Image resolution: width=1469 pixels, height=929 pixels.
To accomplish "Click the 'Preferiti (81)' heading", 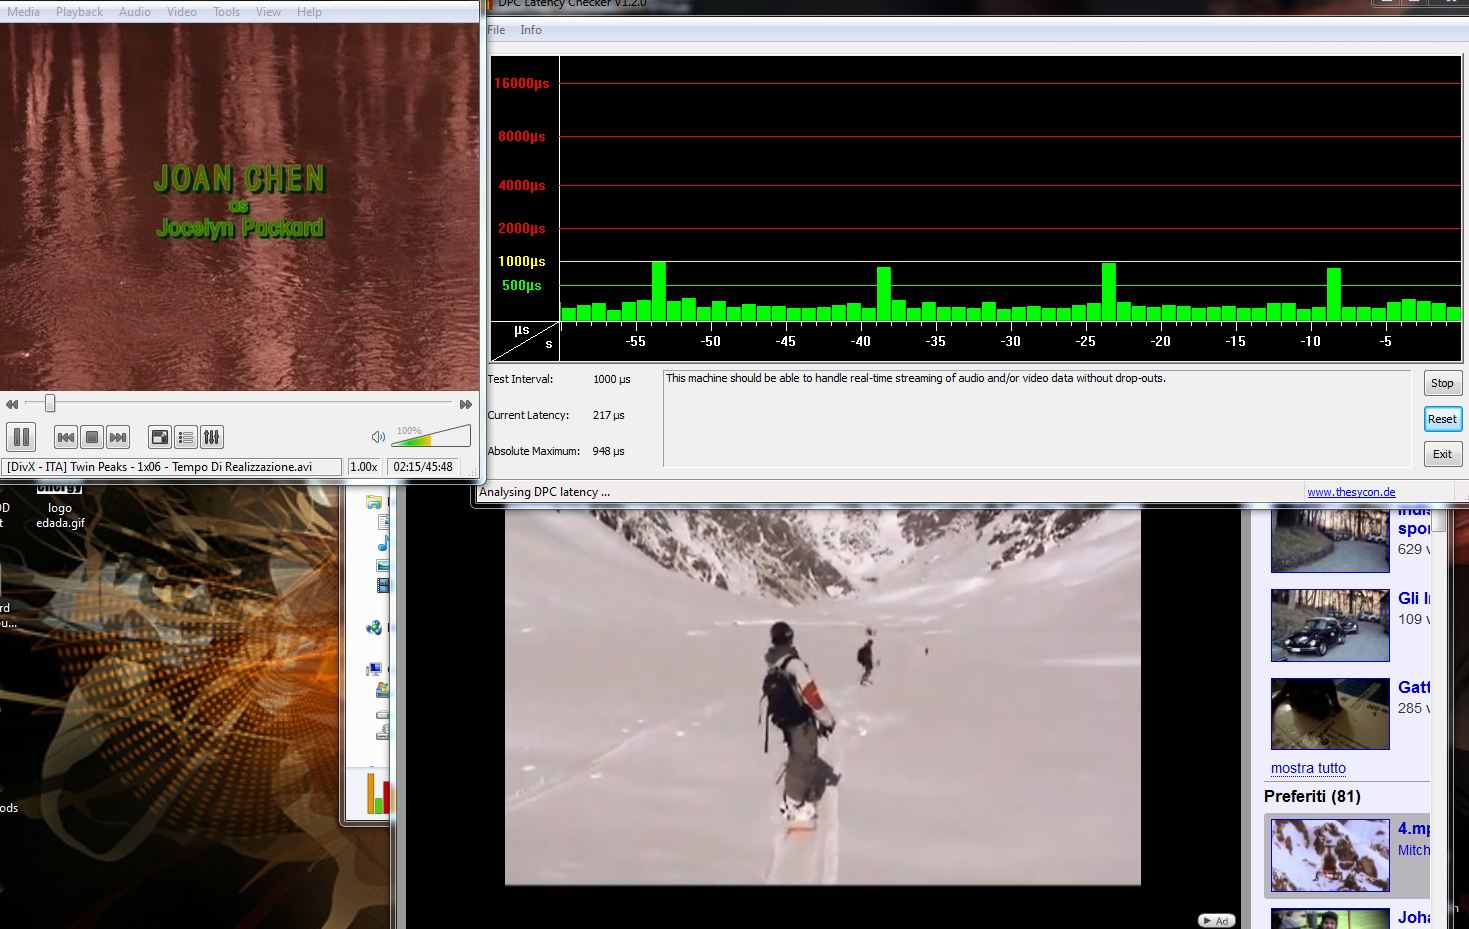I will pyautogui.click(x=1312, y=796).
